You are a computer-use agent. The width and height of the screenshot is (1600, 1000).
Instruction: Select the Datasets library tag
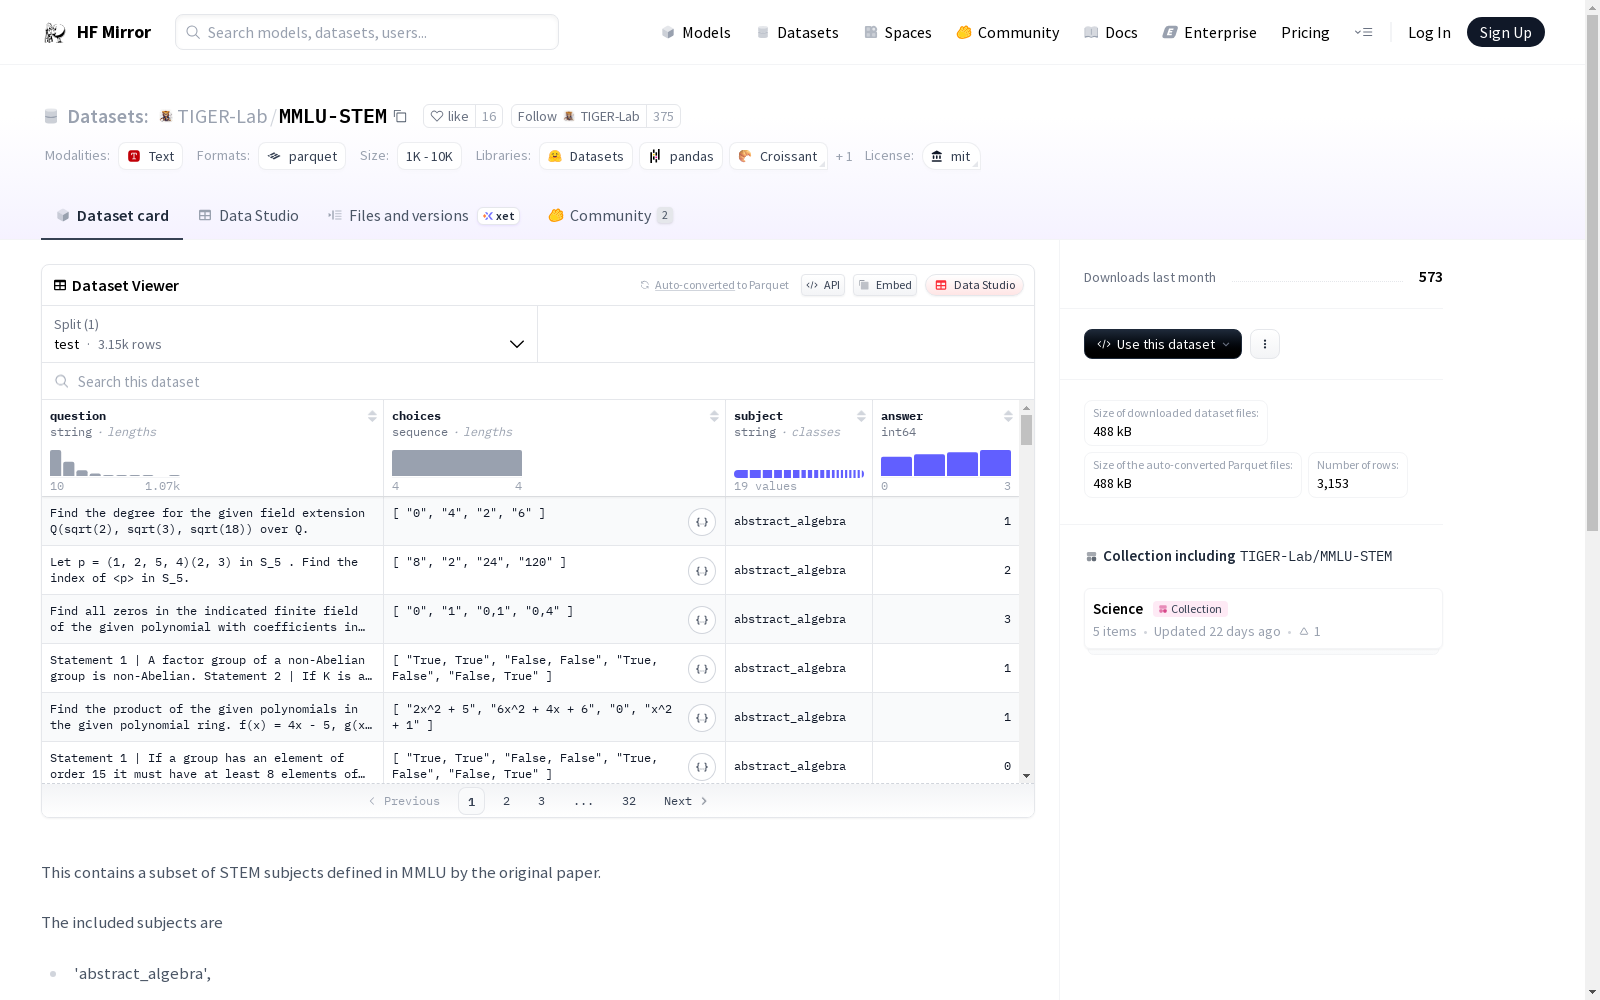586,156
